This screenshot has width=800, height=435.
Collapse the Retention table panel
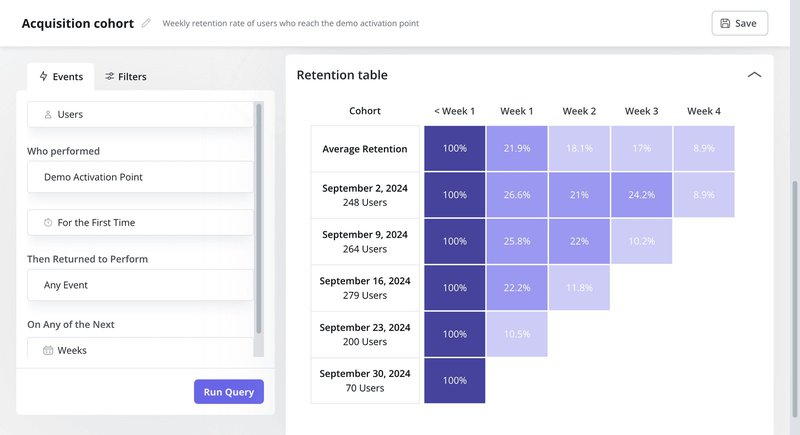tap(754, 75)
